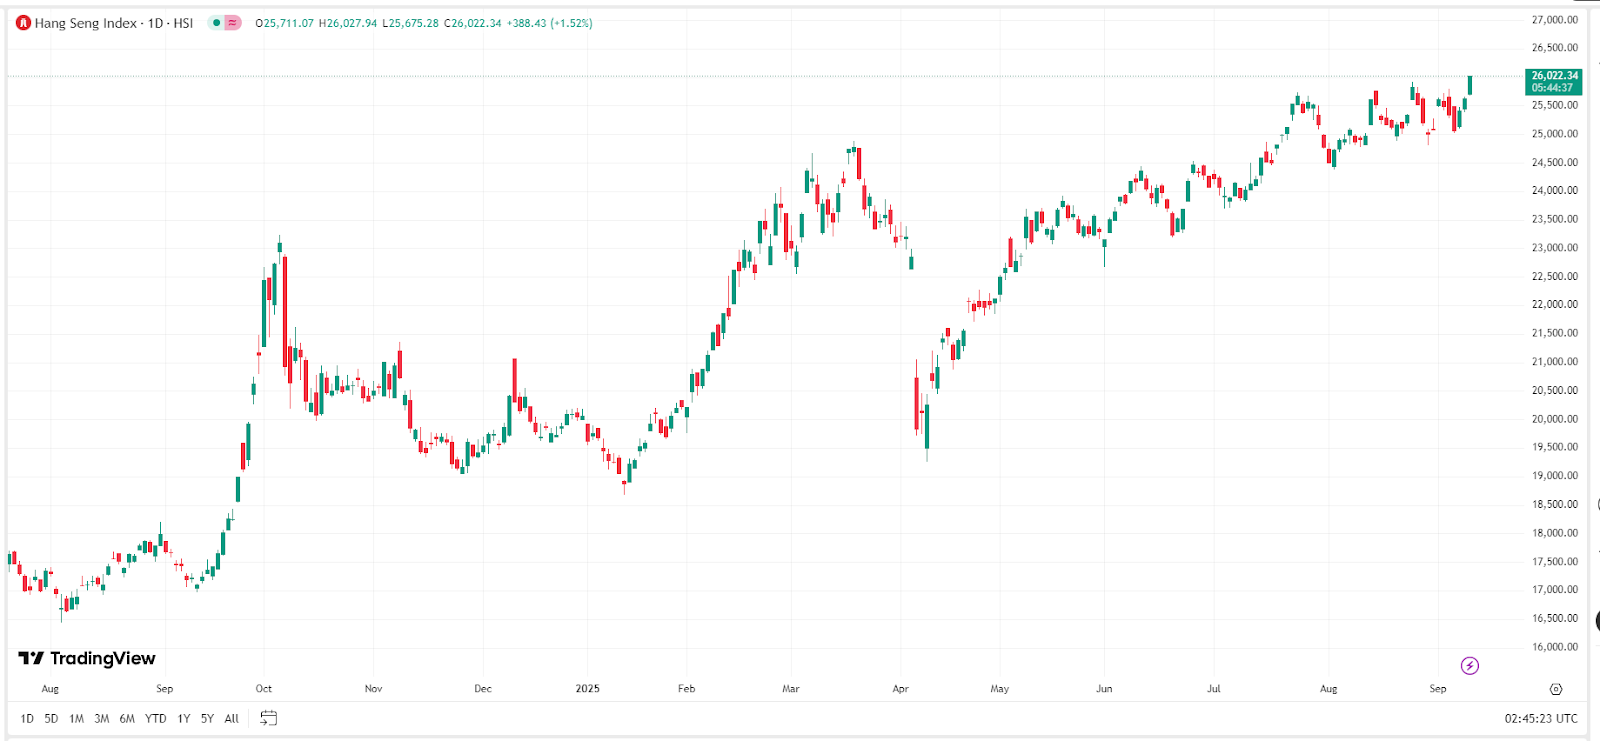
Task: Select the 5D time range
Action: tap(51, 719)
